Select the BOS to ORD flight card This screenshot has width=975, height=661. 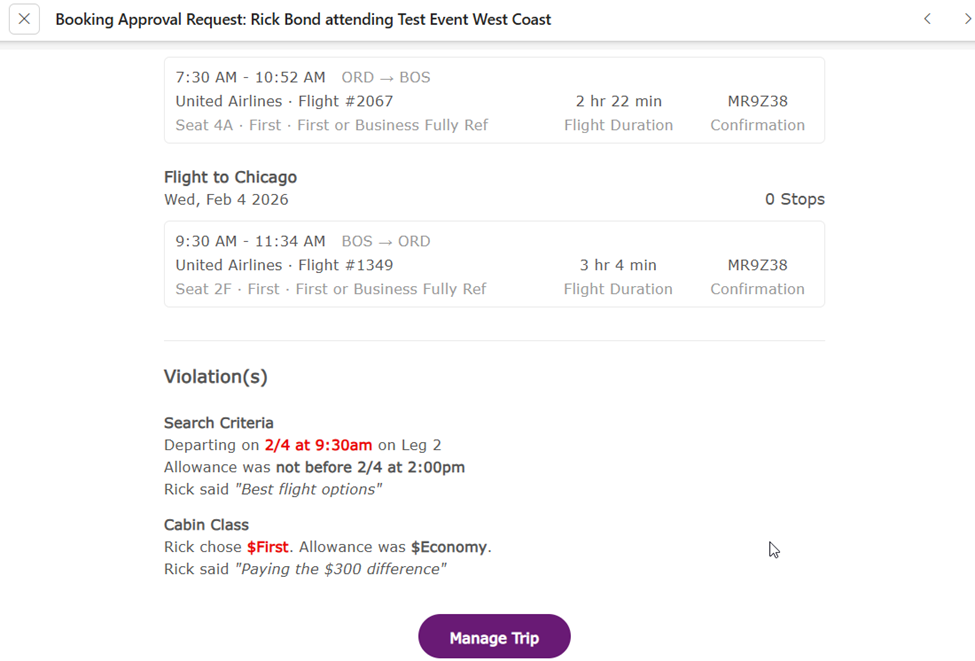[494, 264]
